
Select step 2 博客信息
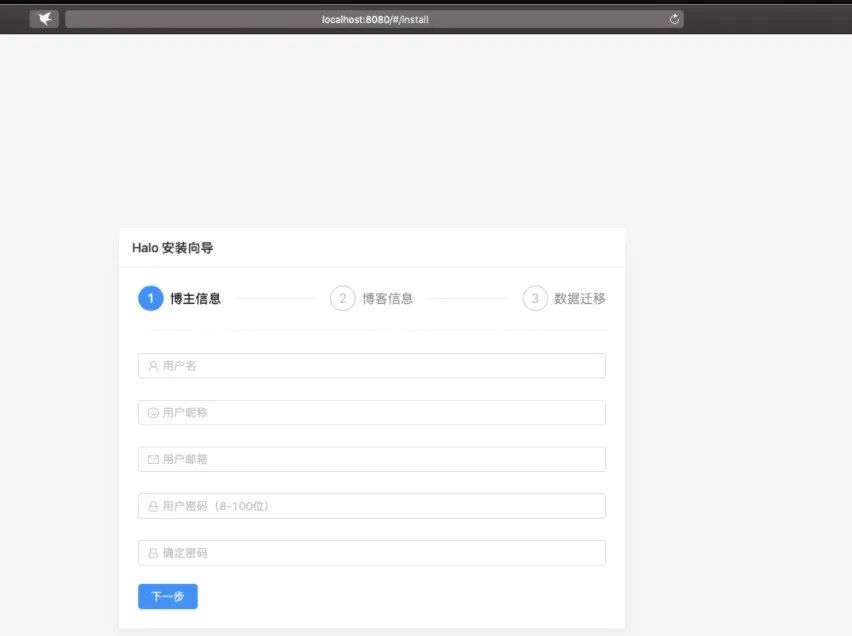click(x=372, y=298)
